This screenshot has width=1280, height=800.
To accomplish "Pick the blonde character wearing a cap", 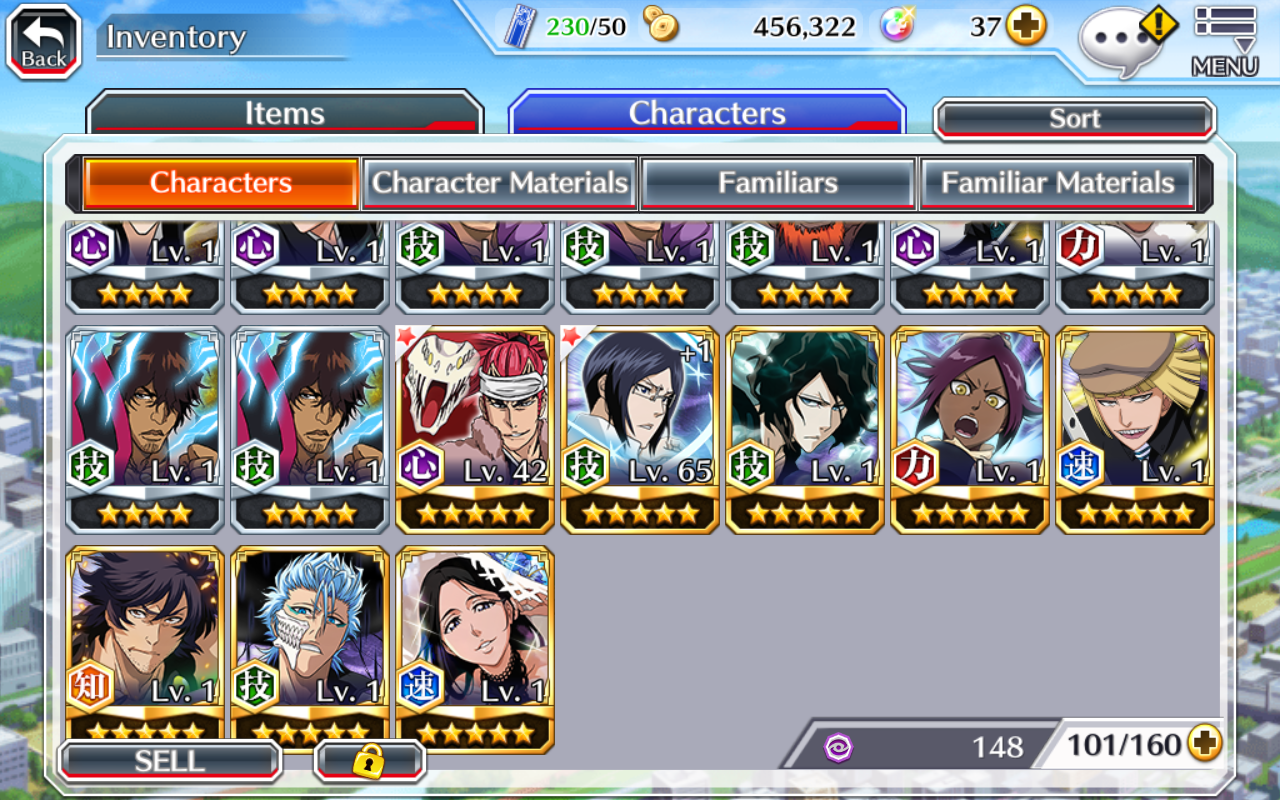I will [x=1135, y=429].
